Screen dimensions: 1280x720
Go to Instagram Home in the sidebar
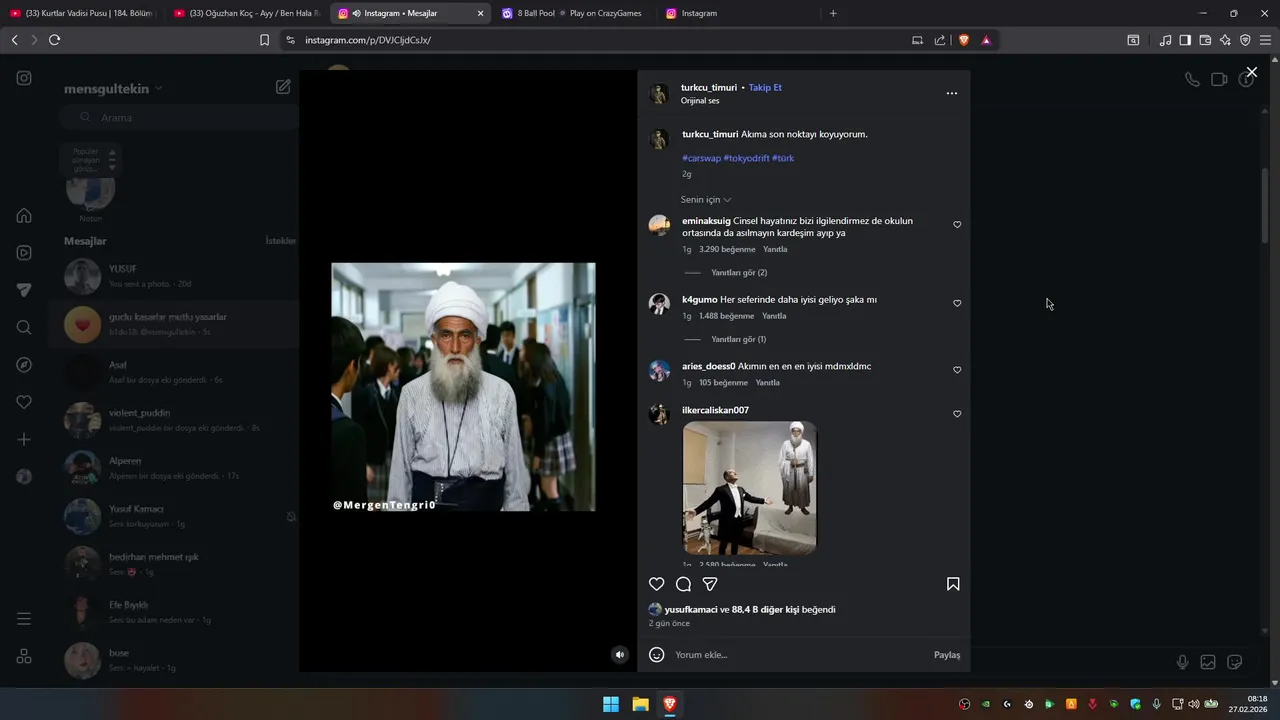24,215
